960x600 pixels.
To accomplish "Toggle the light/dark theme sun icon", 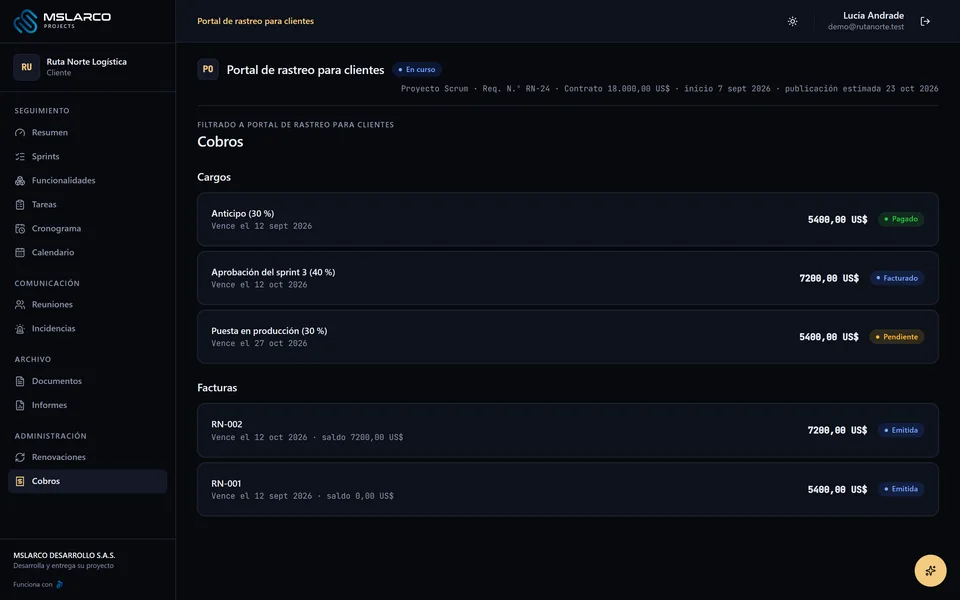I will [x=792, y=21].
